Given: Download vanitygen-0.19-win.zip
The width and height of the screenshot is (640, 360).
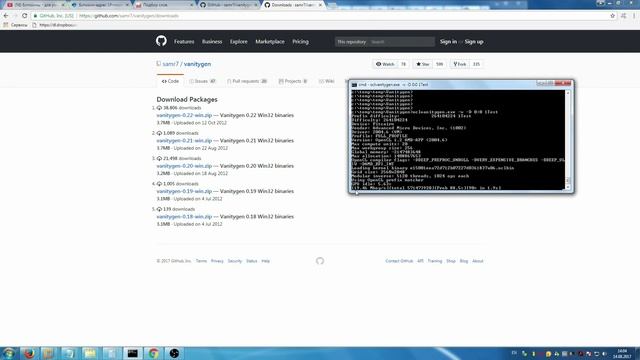Looking at the screenshot, I should click(x=184, y=191).
